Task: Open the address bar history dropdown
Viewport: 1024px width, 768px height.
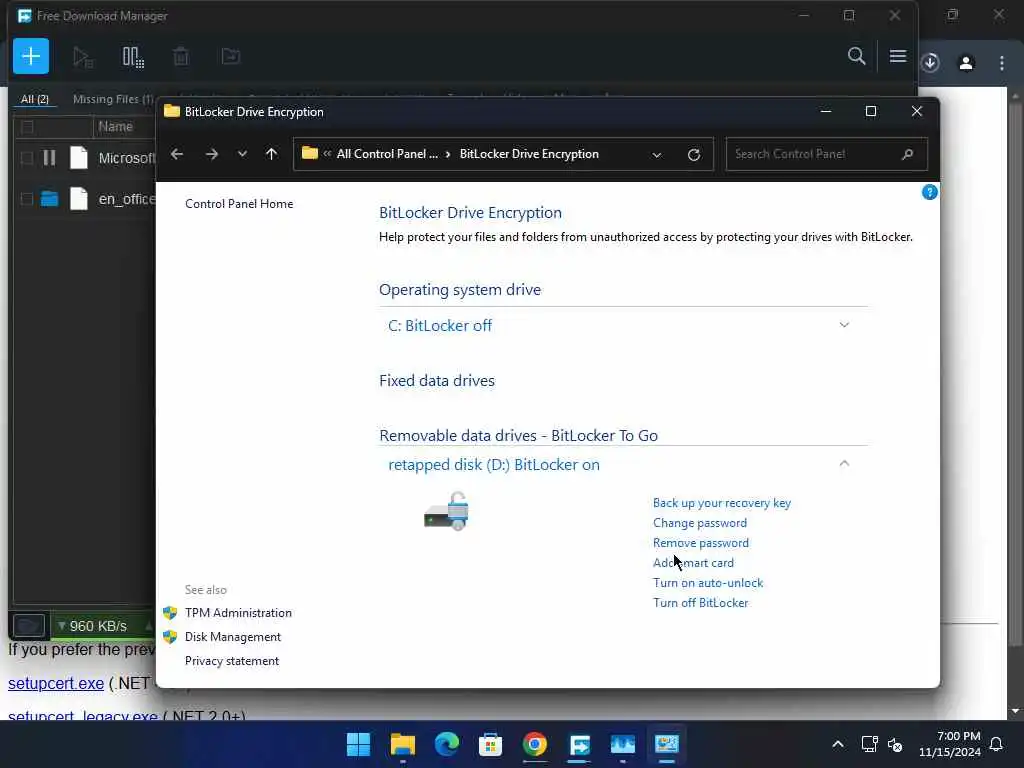Action: point(657,155)
